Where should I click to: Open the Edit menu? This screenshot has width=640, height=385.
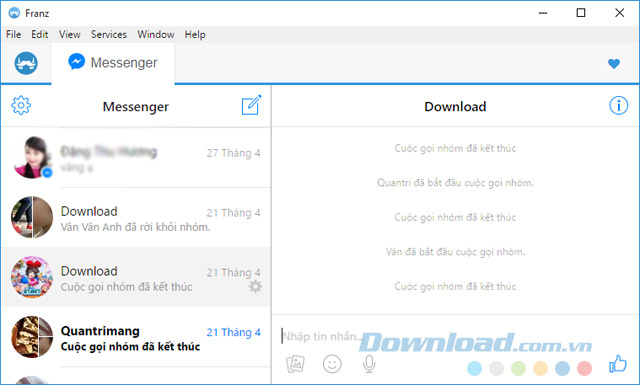click(x=40, y=35)
